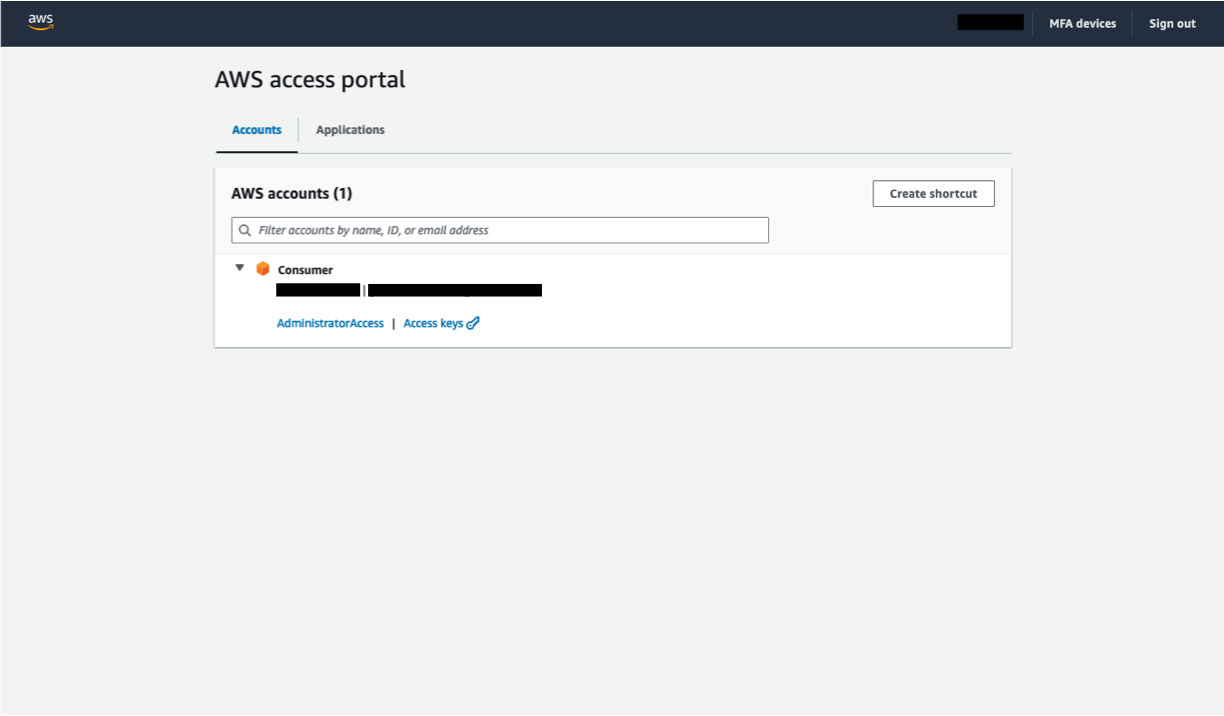
Task: Click the account filter search field
Action: click(x=500, y=230)
